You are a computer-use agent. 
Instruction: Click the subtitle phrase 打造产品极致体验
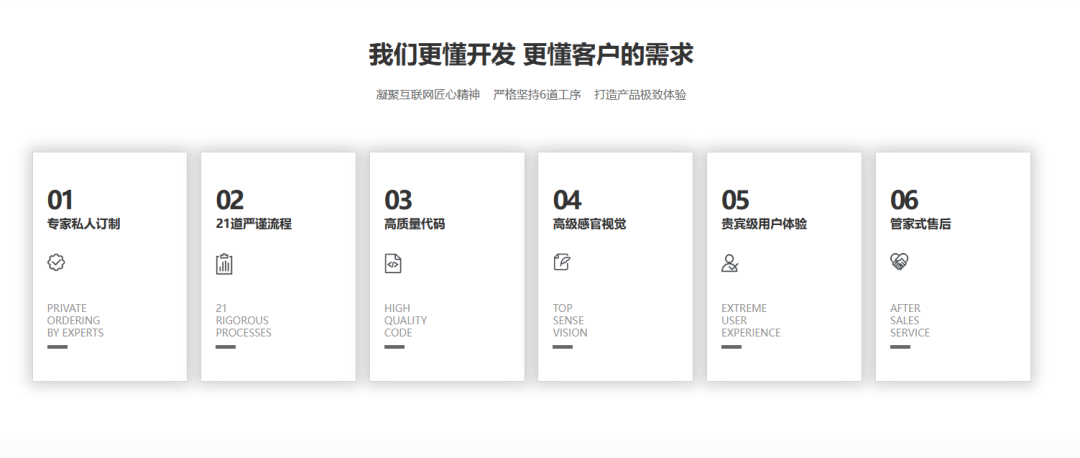[641, 95]
